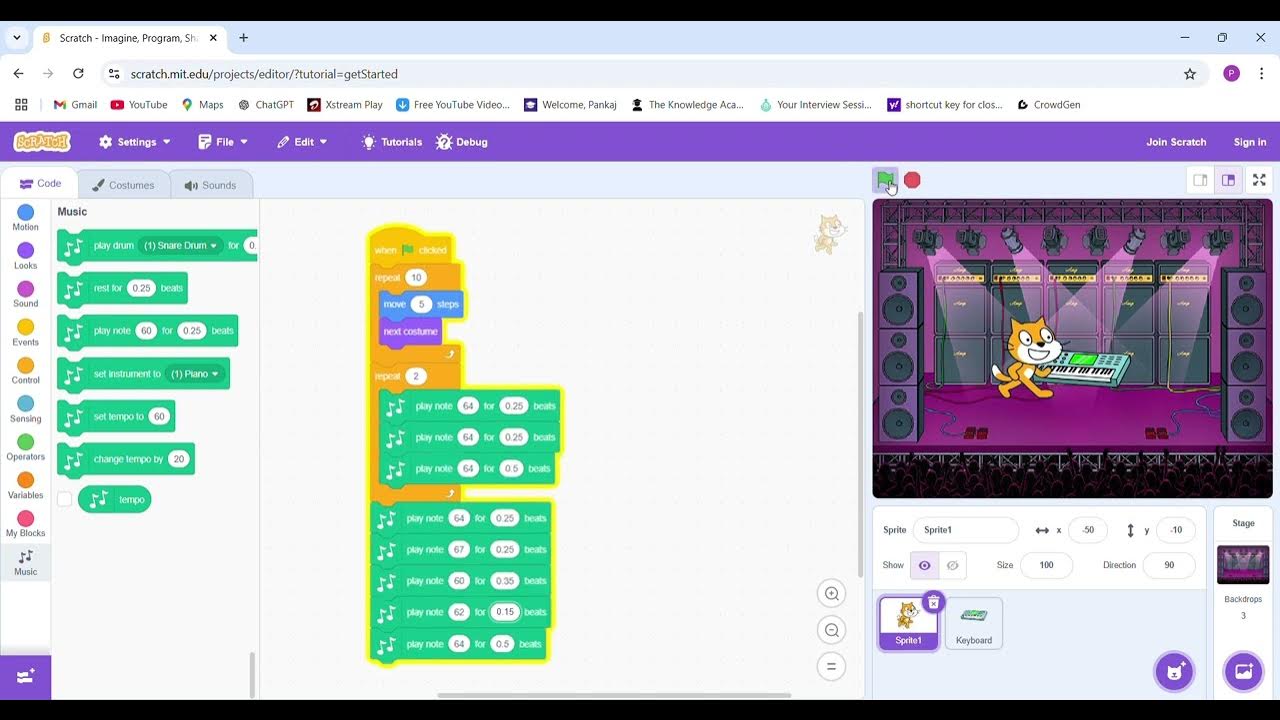
Task: Click the sprite x position field
Action: click(1088, 530)
